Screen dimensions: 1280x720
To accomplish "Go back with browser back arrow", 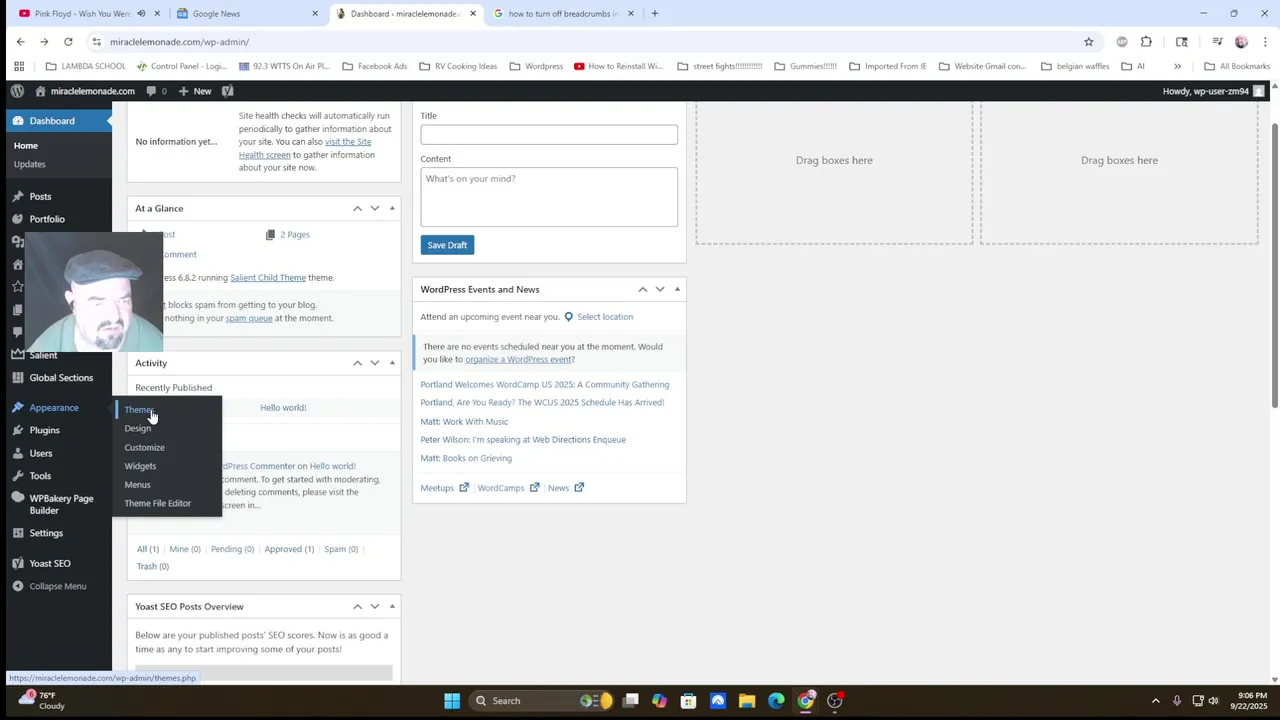I will [x=20, y=42].
